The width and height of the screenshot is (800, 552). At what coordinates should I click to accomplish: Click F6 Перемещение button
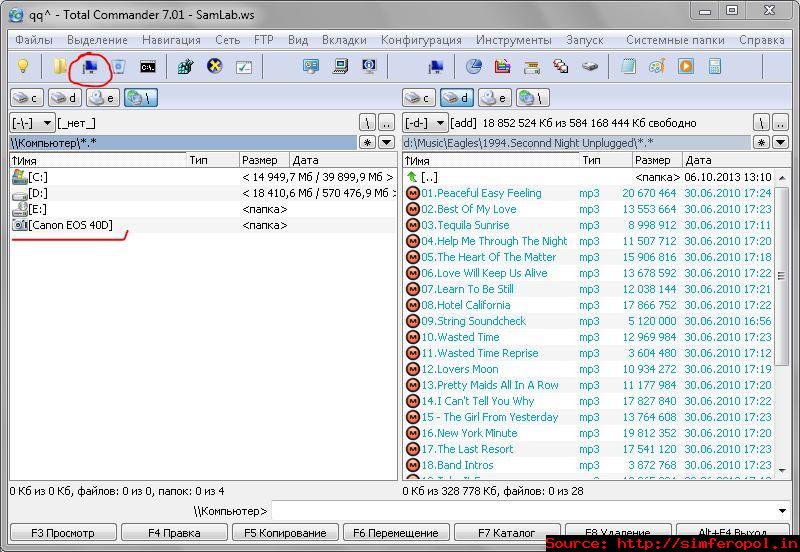pyautogui.click(x=396, y=533)
